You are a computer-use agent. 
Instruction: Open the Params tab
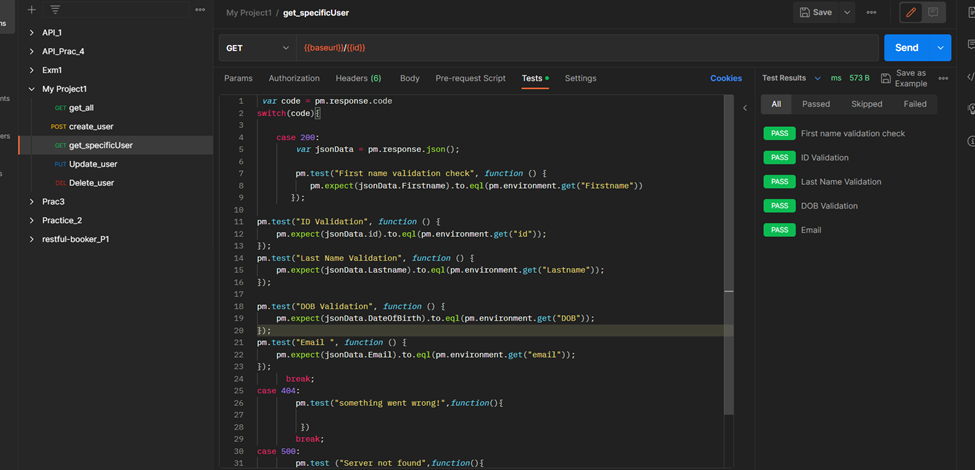(x=238, y=78)
